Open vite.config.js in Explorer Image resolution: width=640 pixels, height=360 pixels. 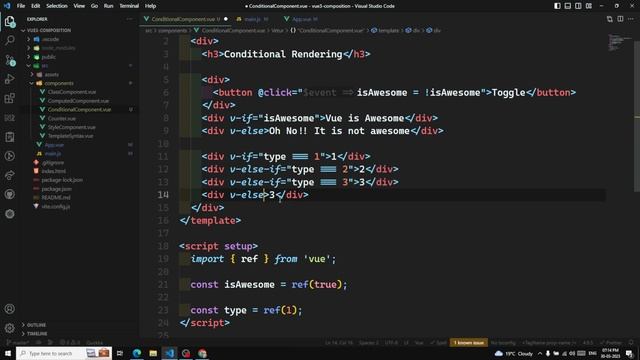56,207
